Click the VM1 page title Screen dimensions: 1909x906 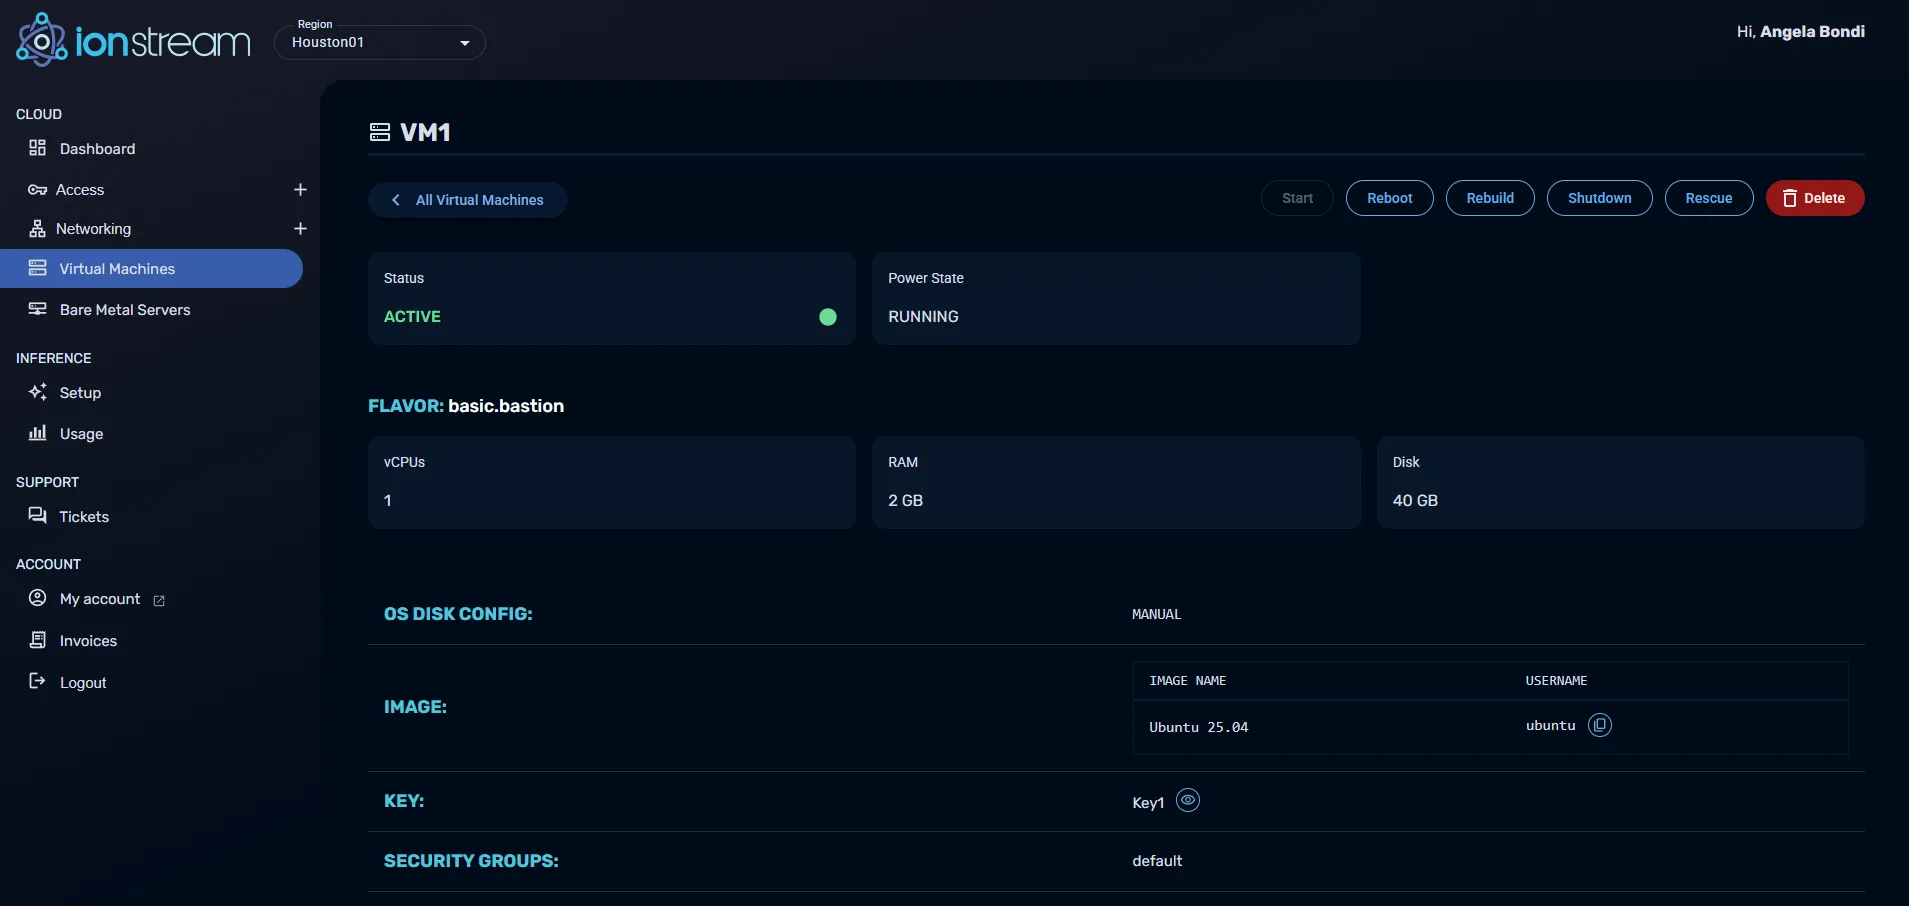click(x=425, y=132)
